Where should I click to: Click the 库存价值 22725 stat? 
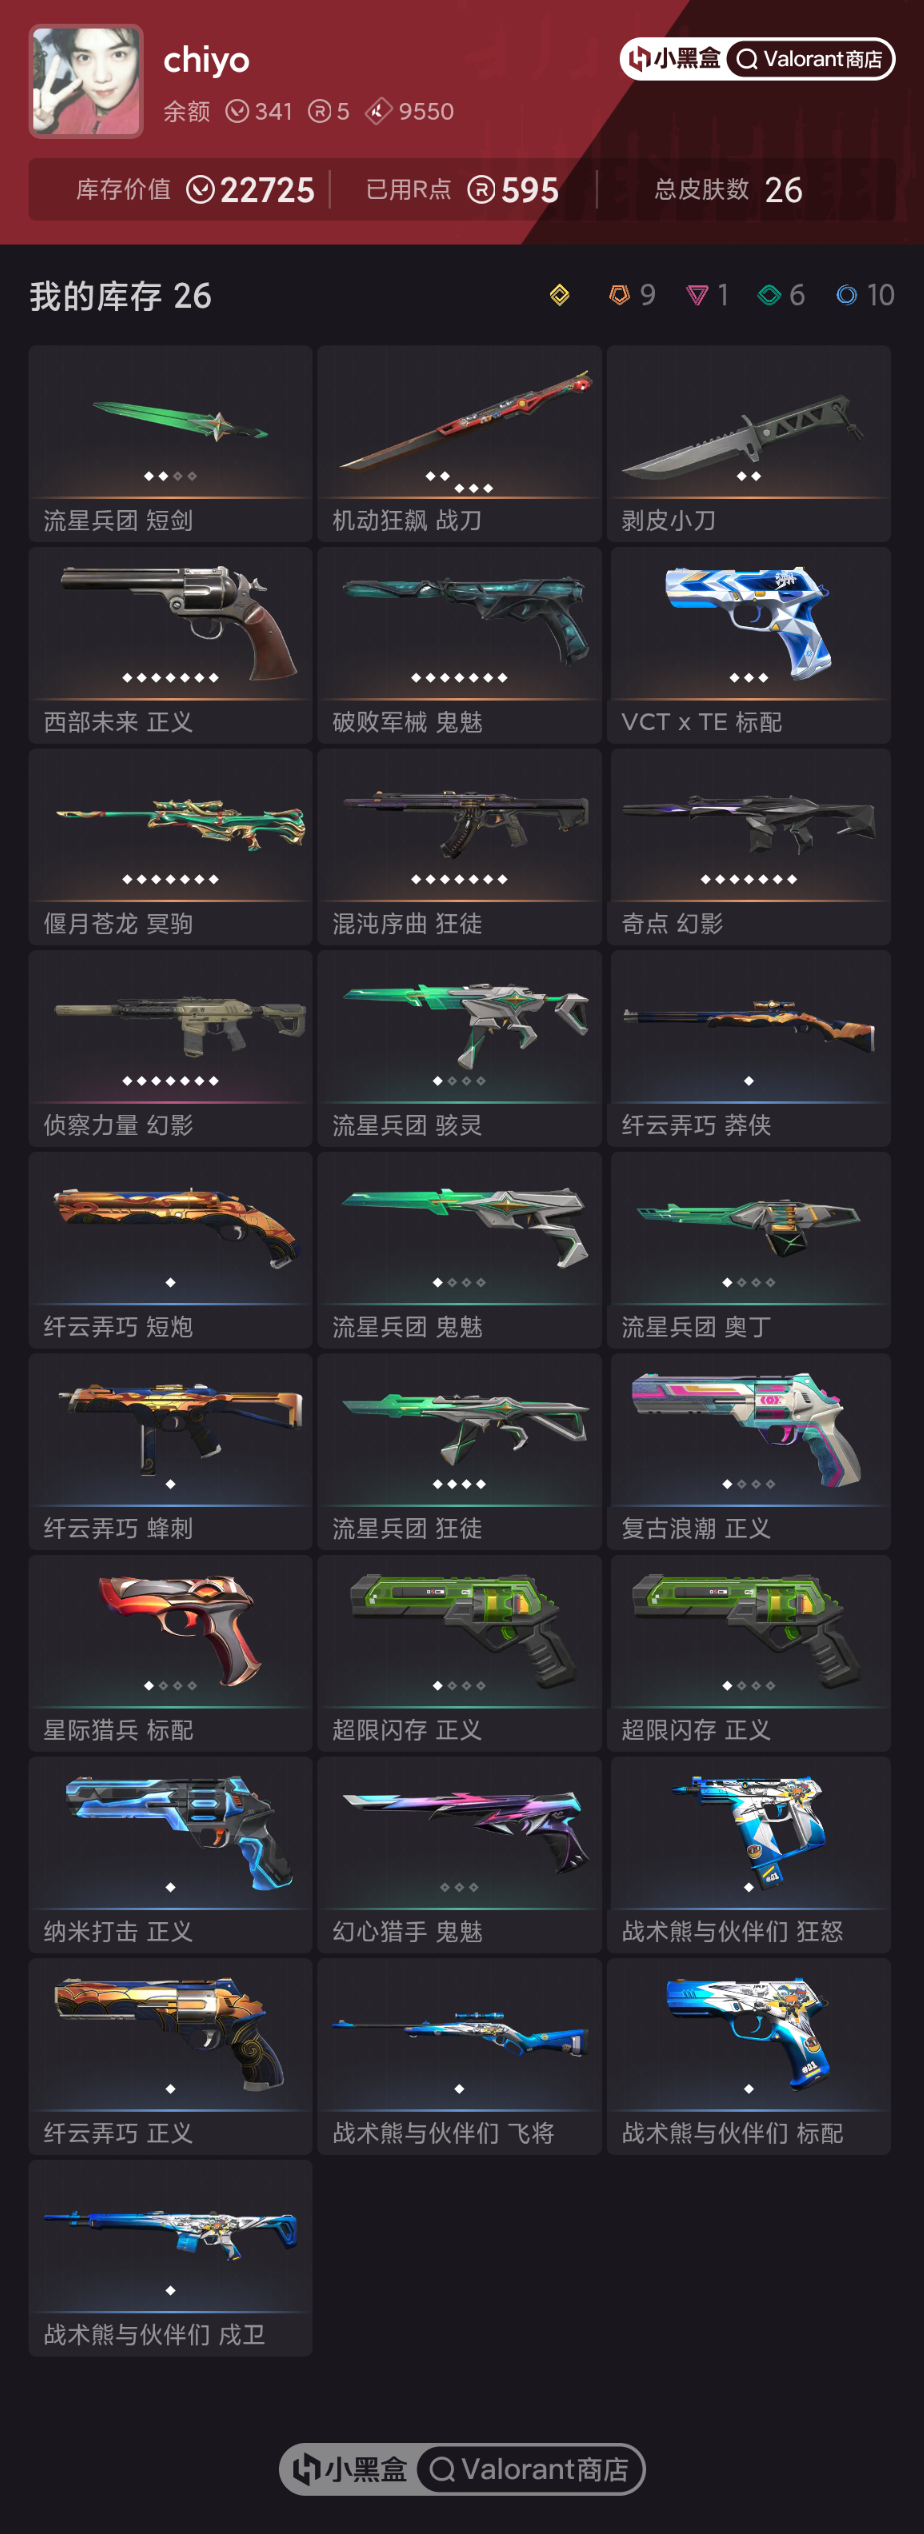coord(195,189)
